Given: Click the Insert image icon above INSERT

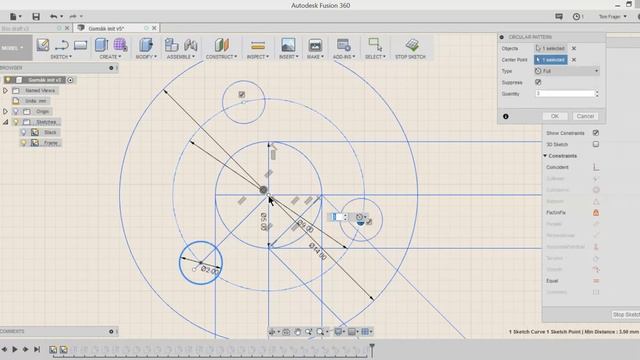Looking at the screenshot, I should coord(288,45).
